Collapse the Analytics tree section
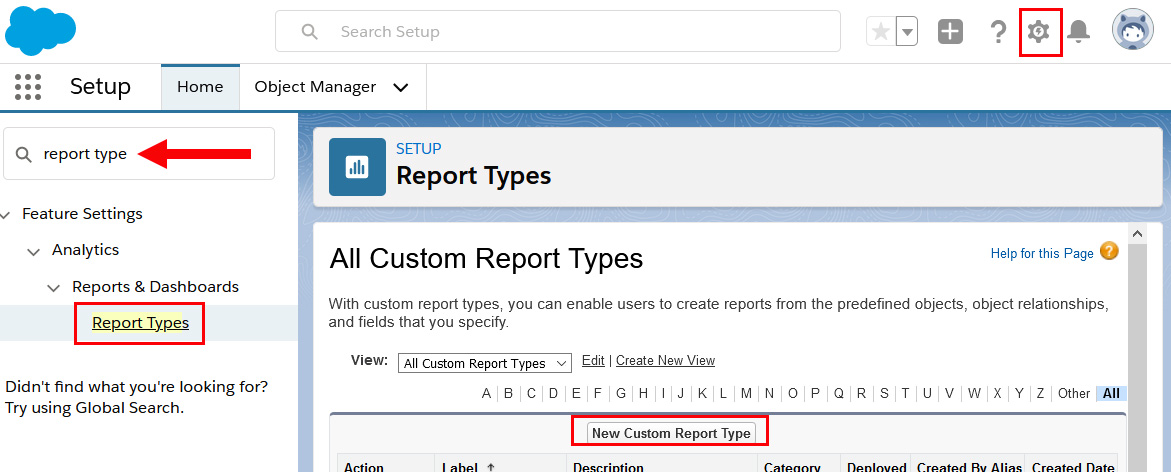This screenshot has height=472, width=1171. pyautogui.click(x=34, y=251)
